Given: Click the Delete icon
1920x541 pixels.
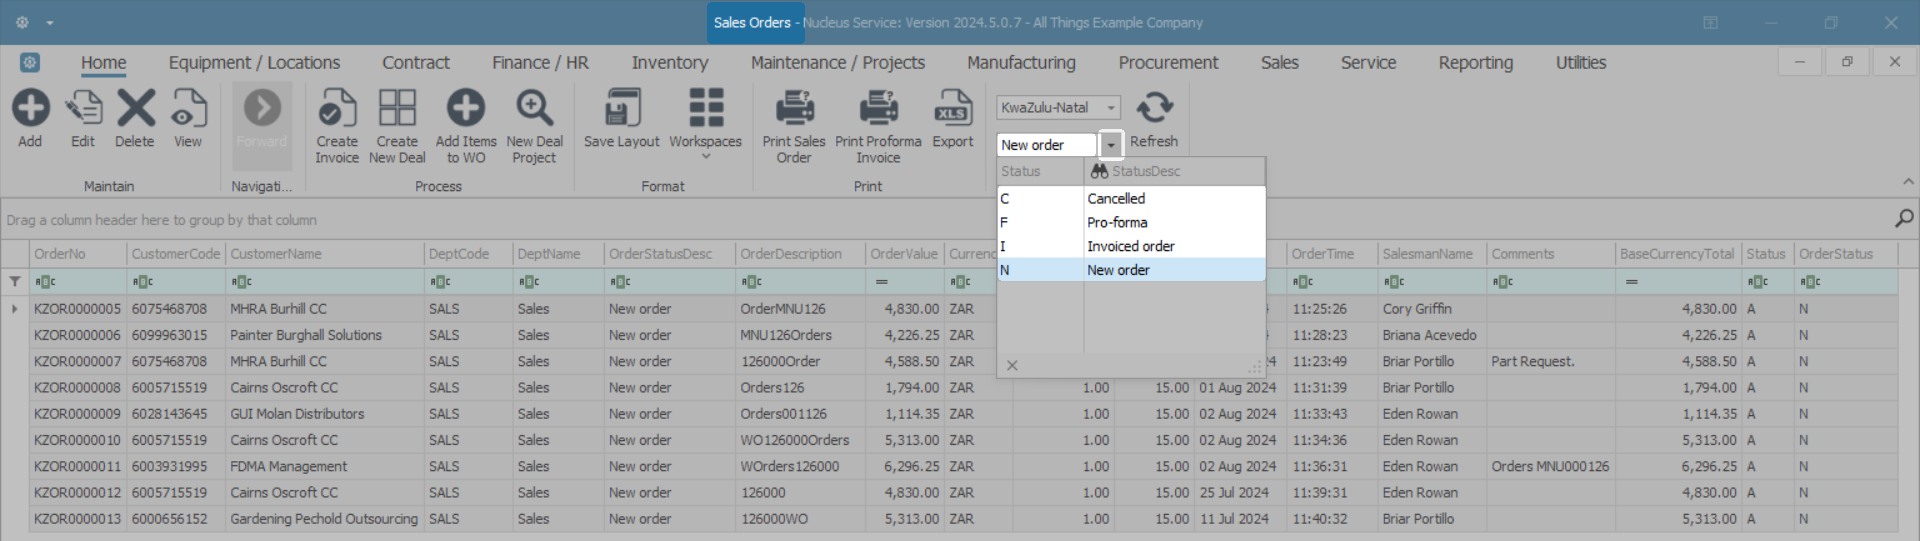Looking at the screenshot, I should tap(135, 108).
